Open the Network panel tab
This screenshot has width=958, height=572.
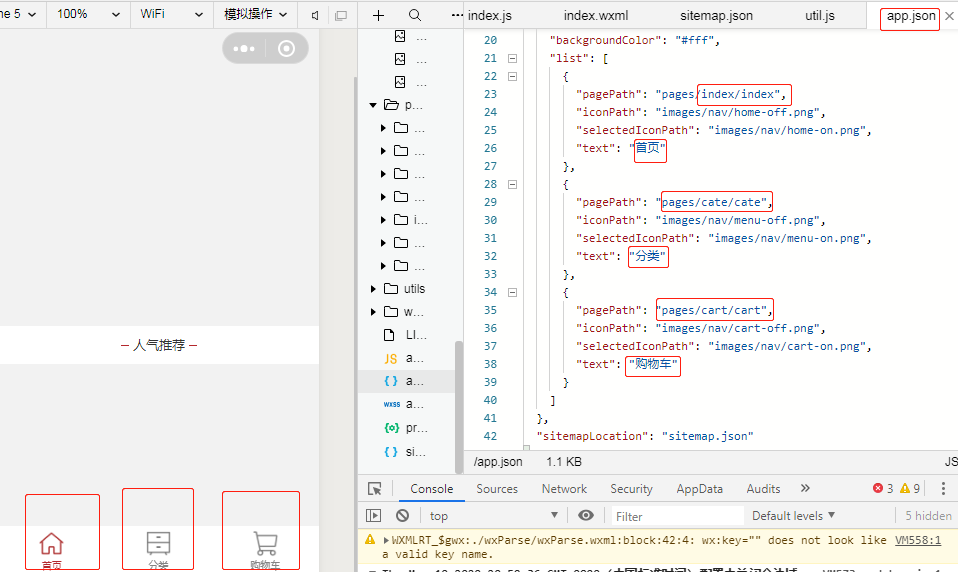pyautogui.click(x=564, y=489)
